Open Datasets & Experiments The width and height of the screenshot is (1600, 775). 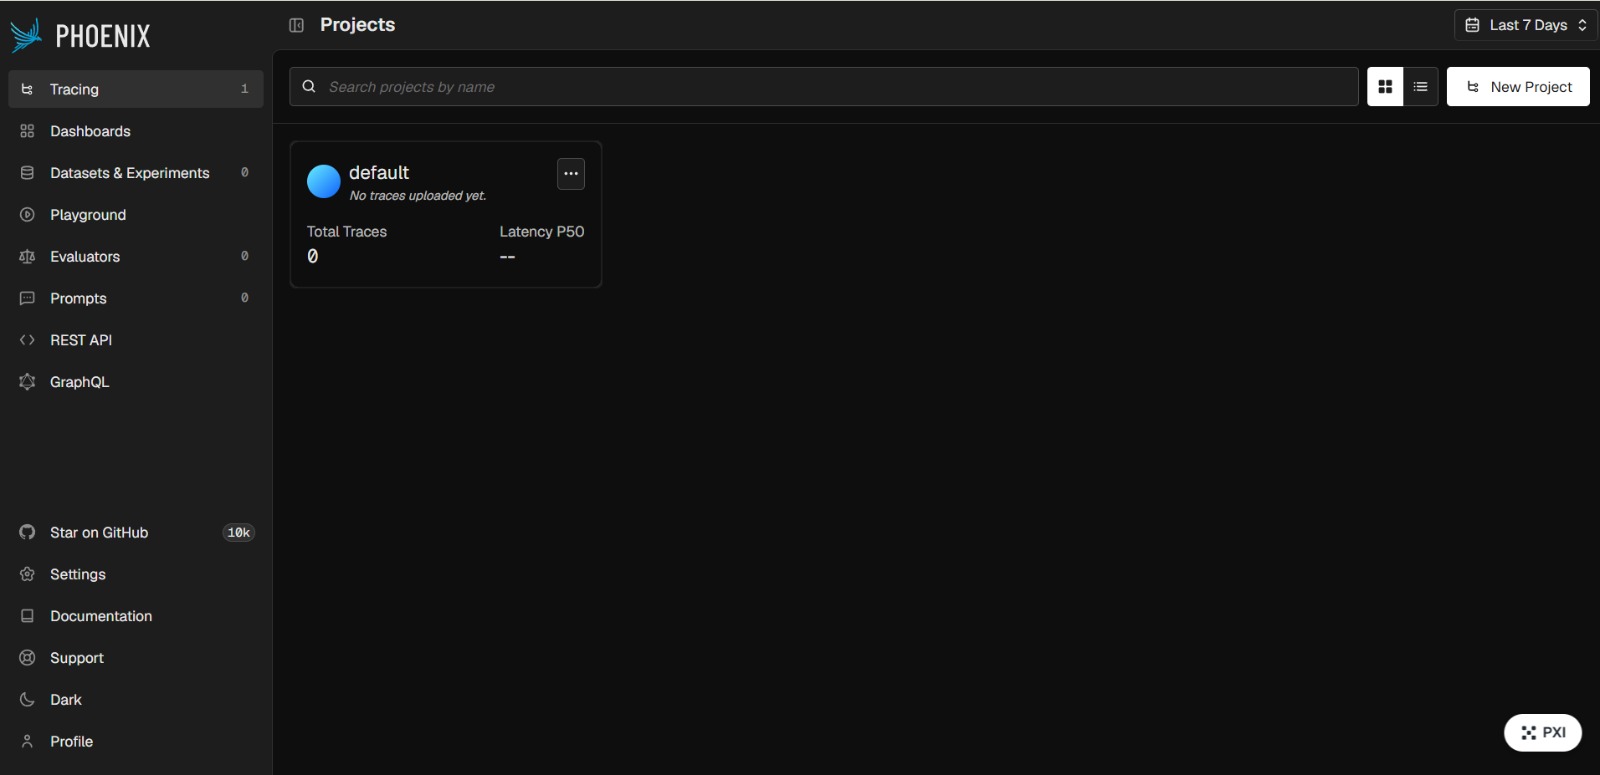pyautogui.click(x=136, y=173)
